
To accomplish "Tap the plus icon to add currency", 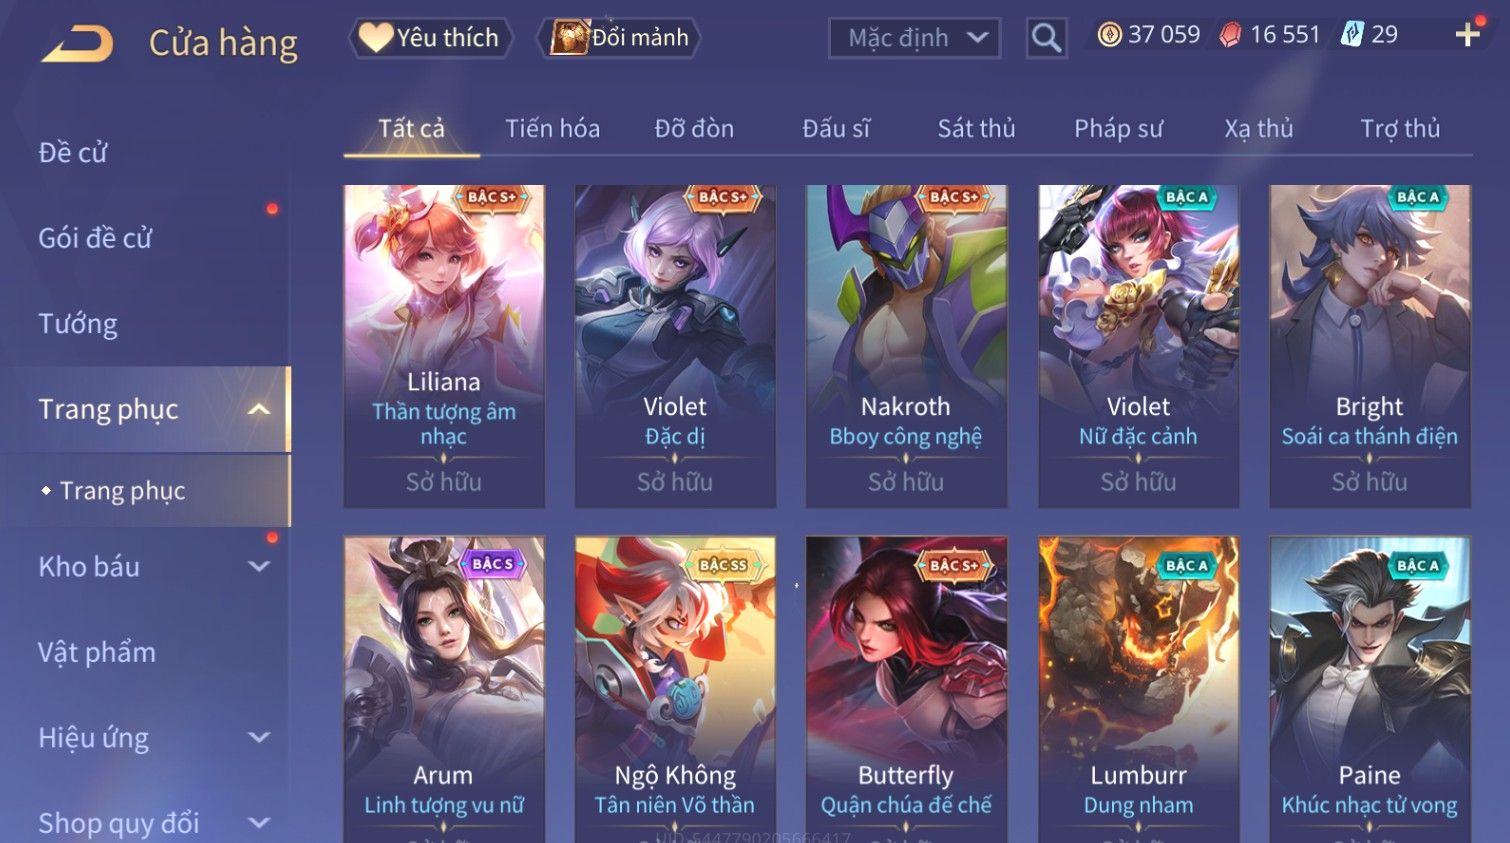I will tap(1467, 35).
